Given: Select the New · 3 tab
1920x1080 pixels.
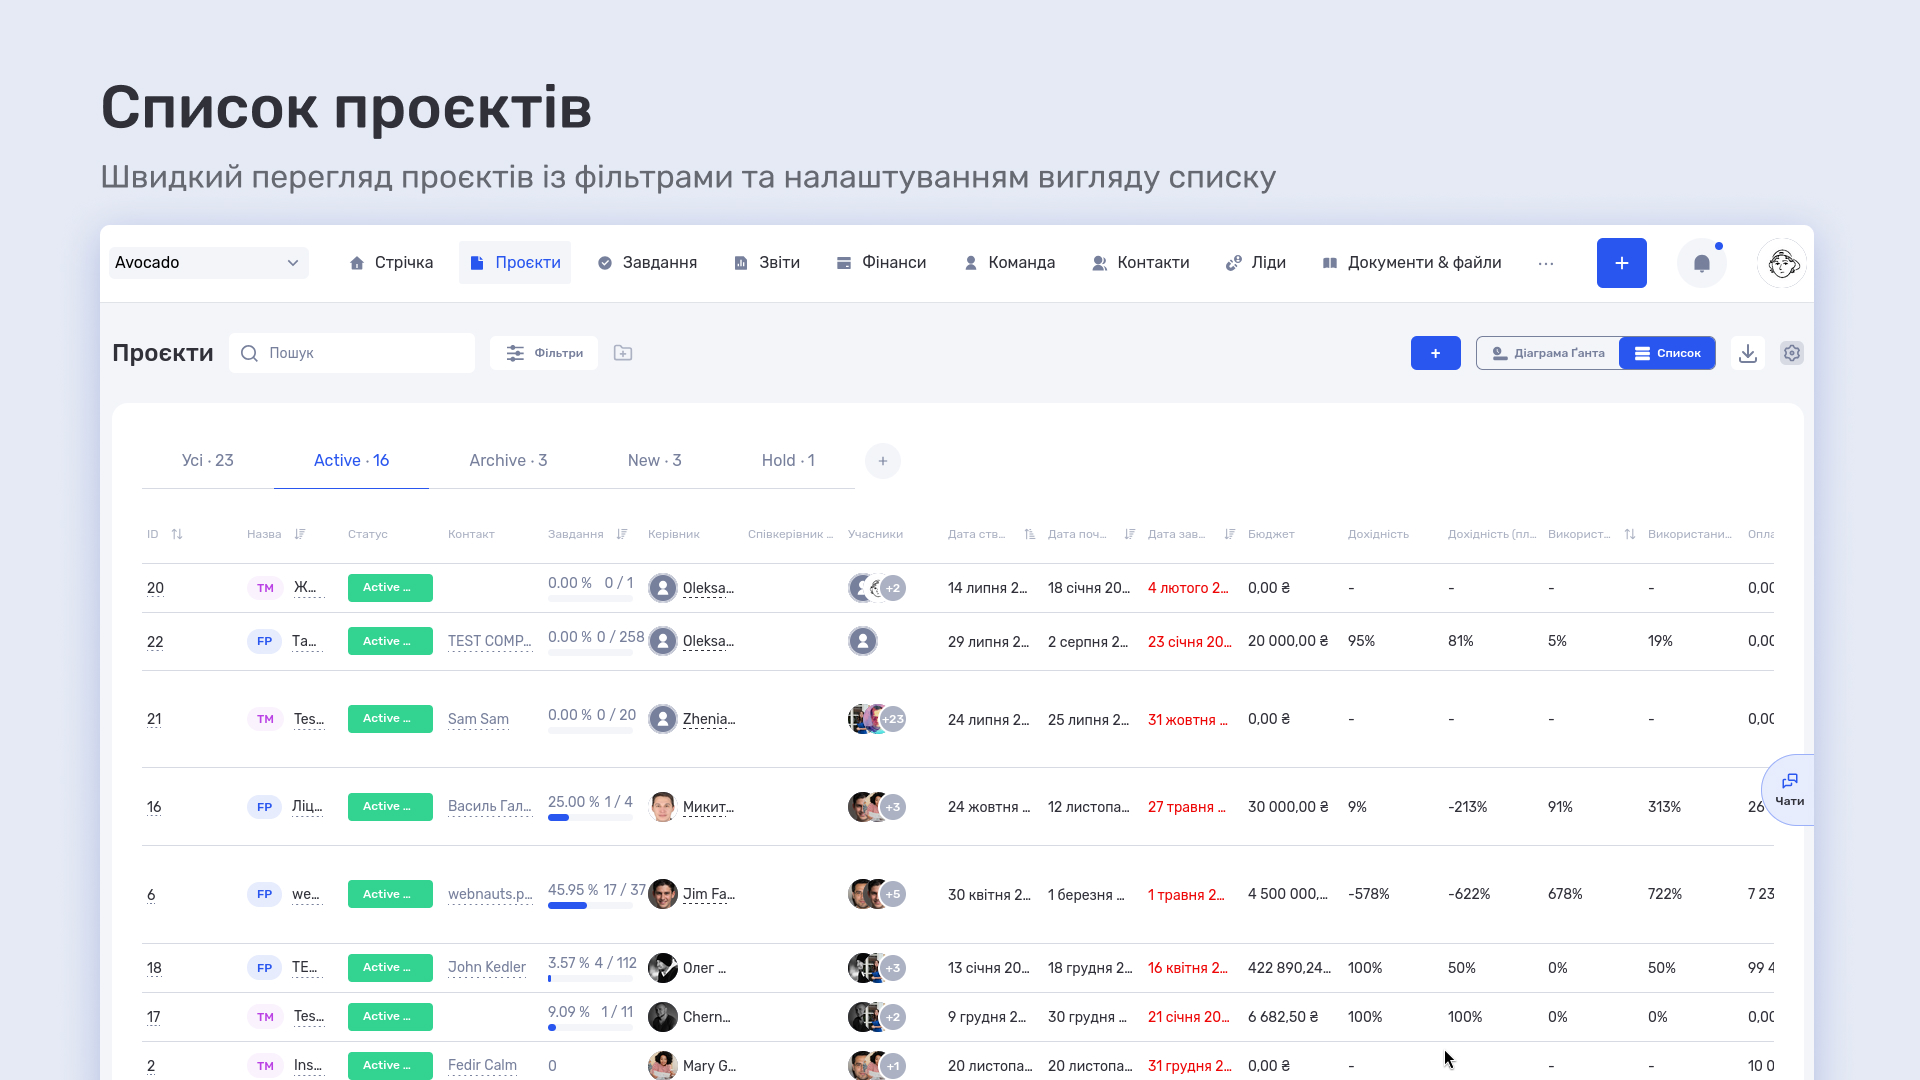Looking at the screenshot, I should pyautogui.click(x=654, y=461).
